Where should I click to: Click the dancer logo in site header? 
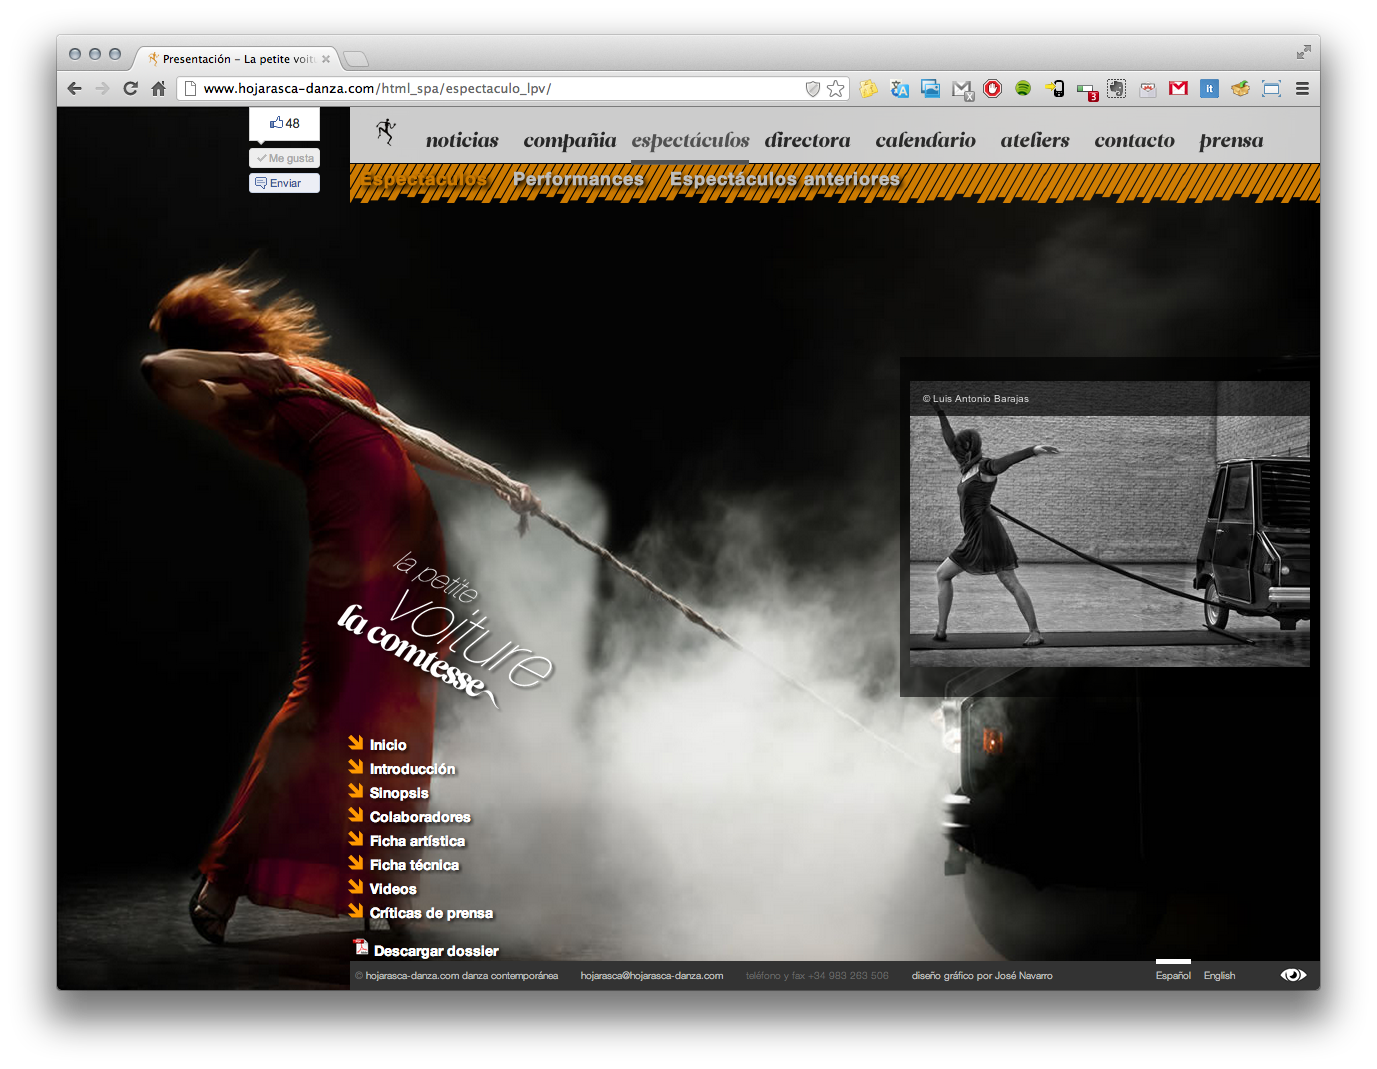386,131
